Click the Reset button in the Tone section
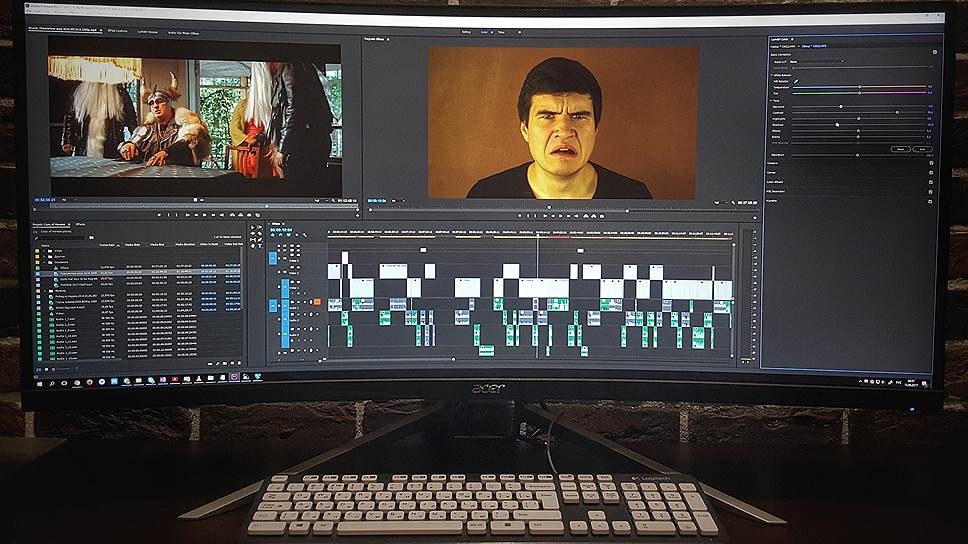 click(898, 148)
